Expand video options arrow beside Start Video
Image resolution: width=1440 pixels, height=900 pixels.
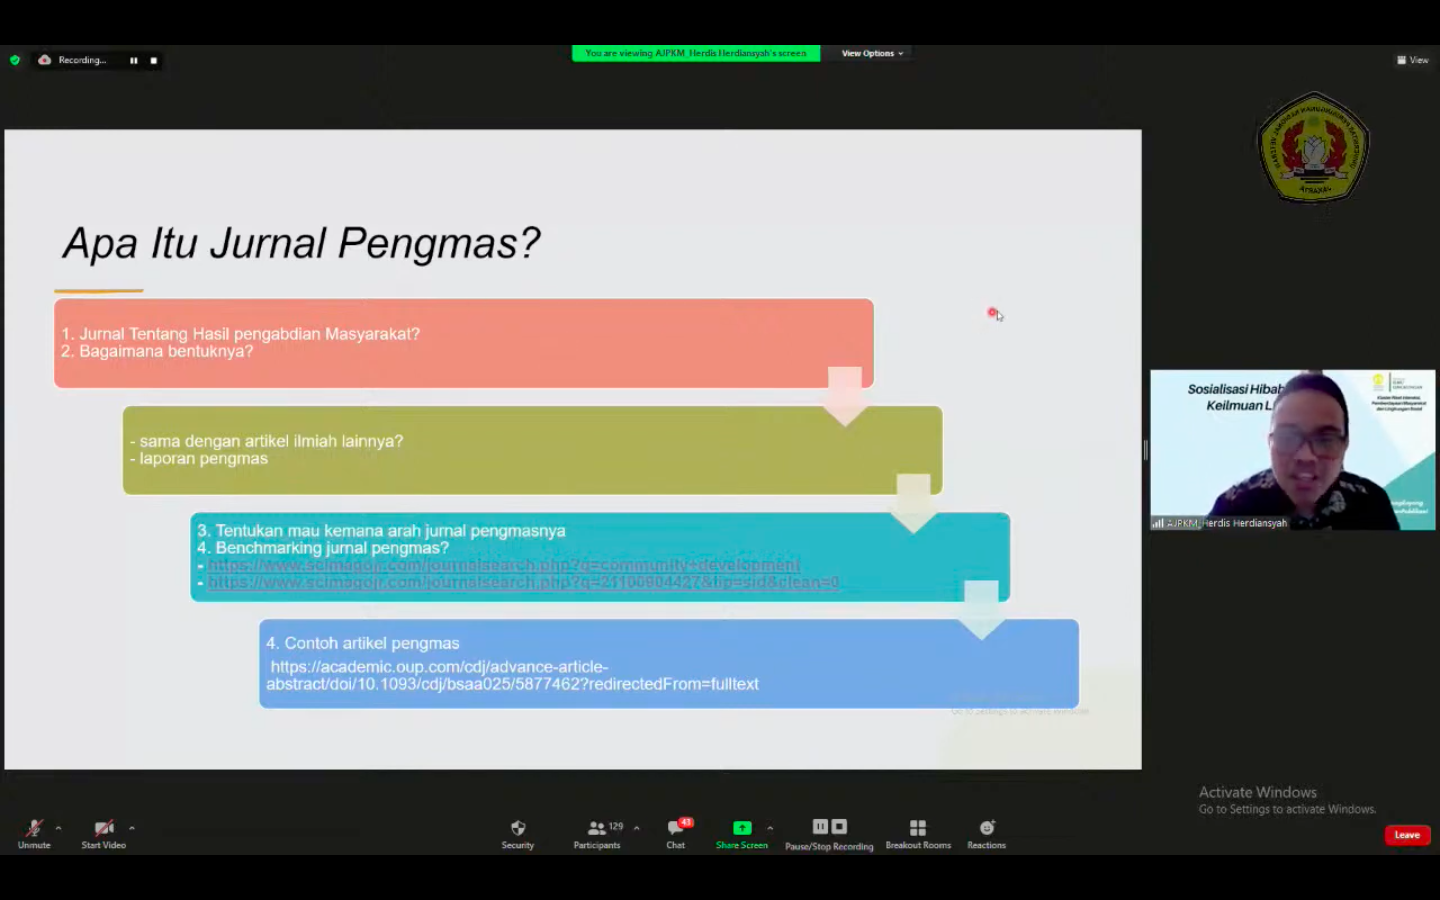pyautogui.click(x=132, y=828)
